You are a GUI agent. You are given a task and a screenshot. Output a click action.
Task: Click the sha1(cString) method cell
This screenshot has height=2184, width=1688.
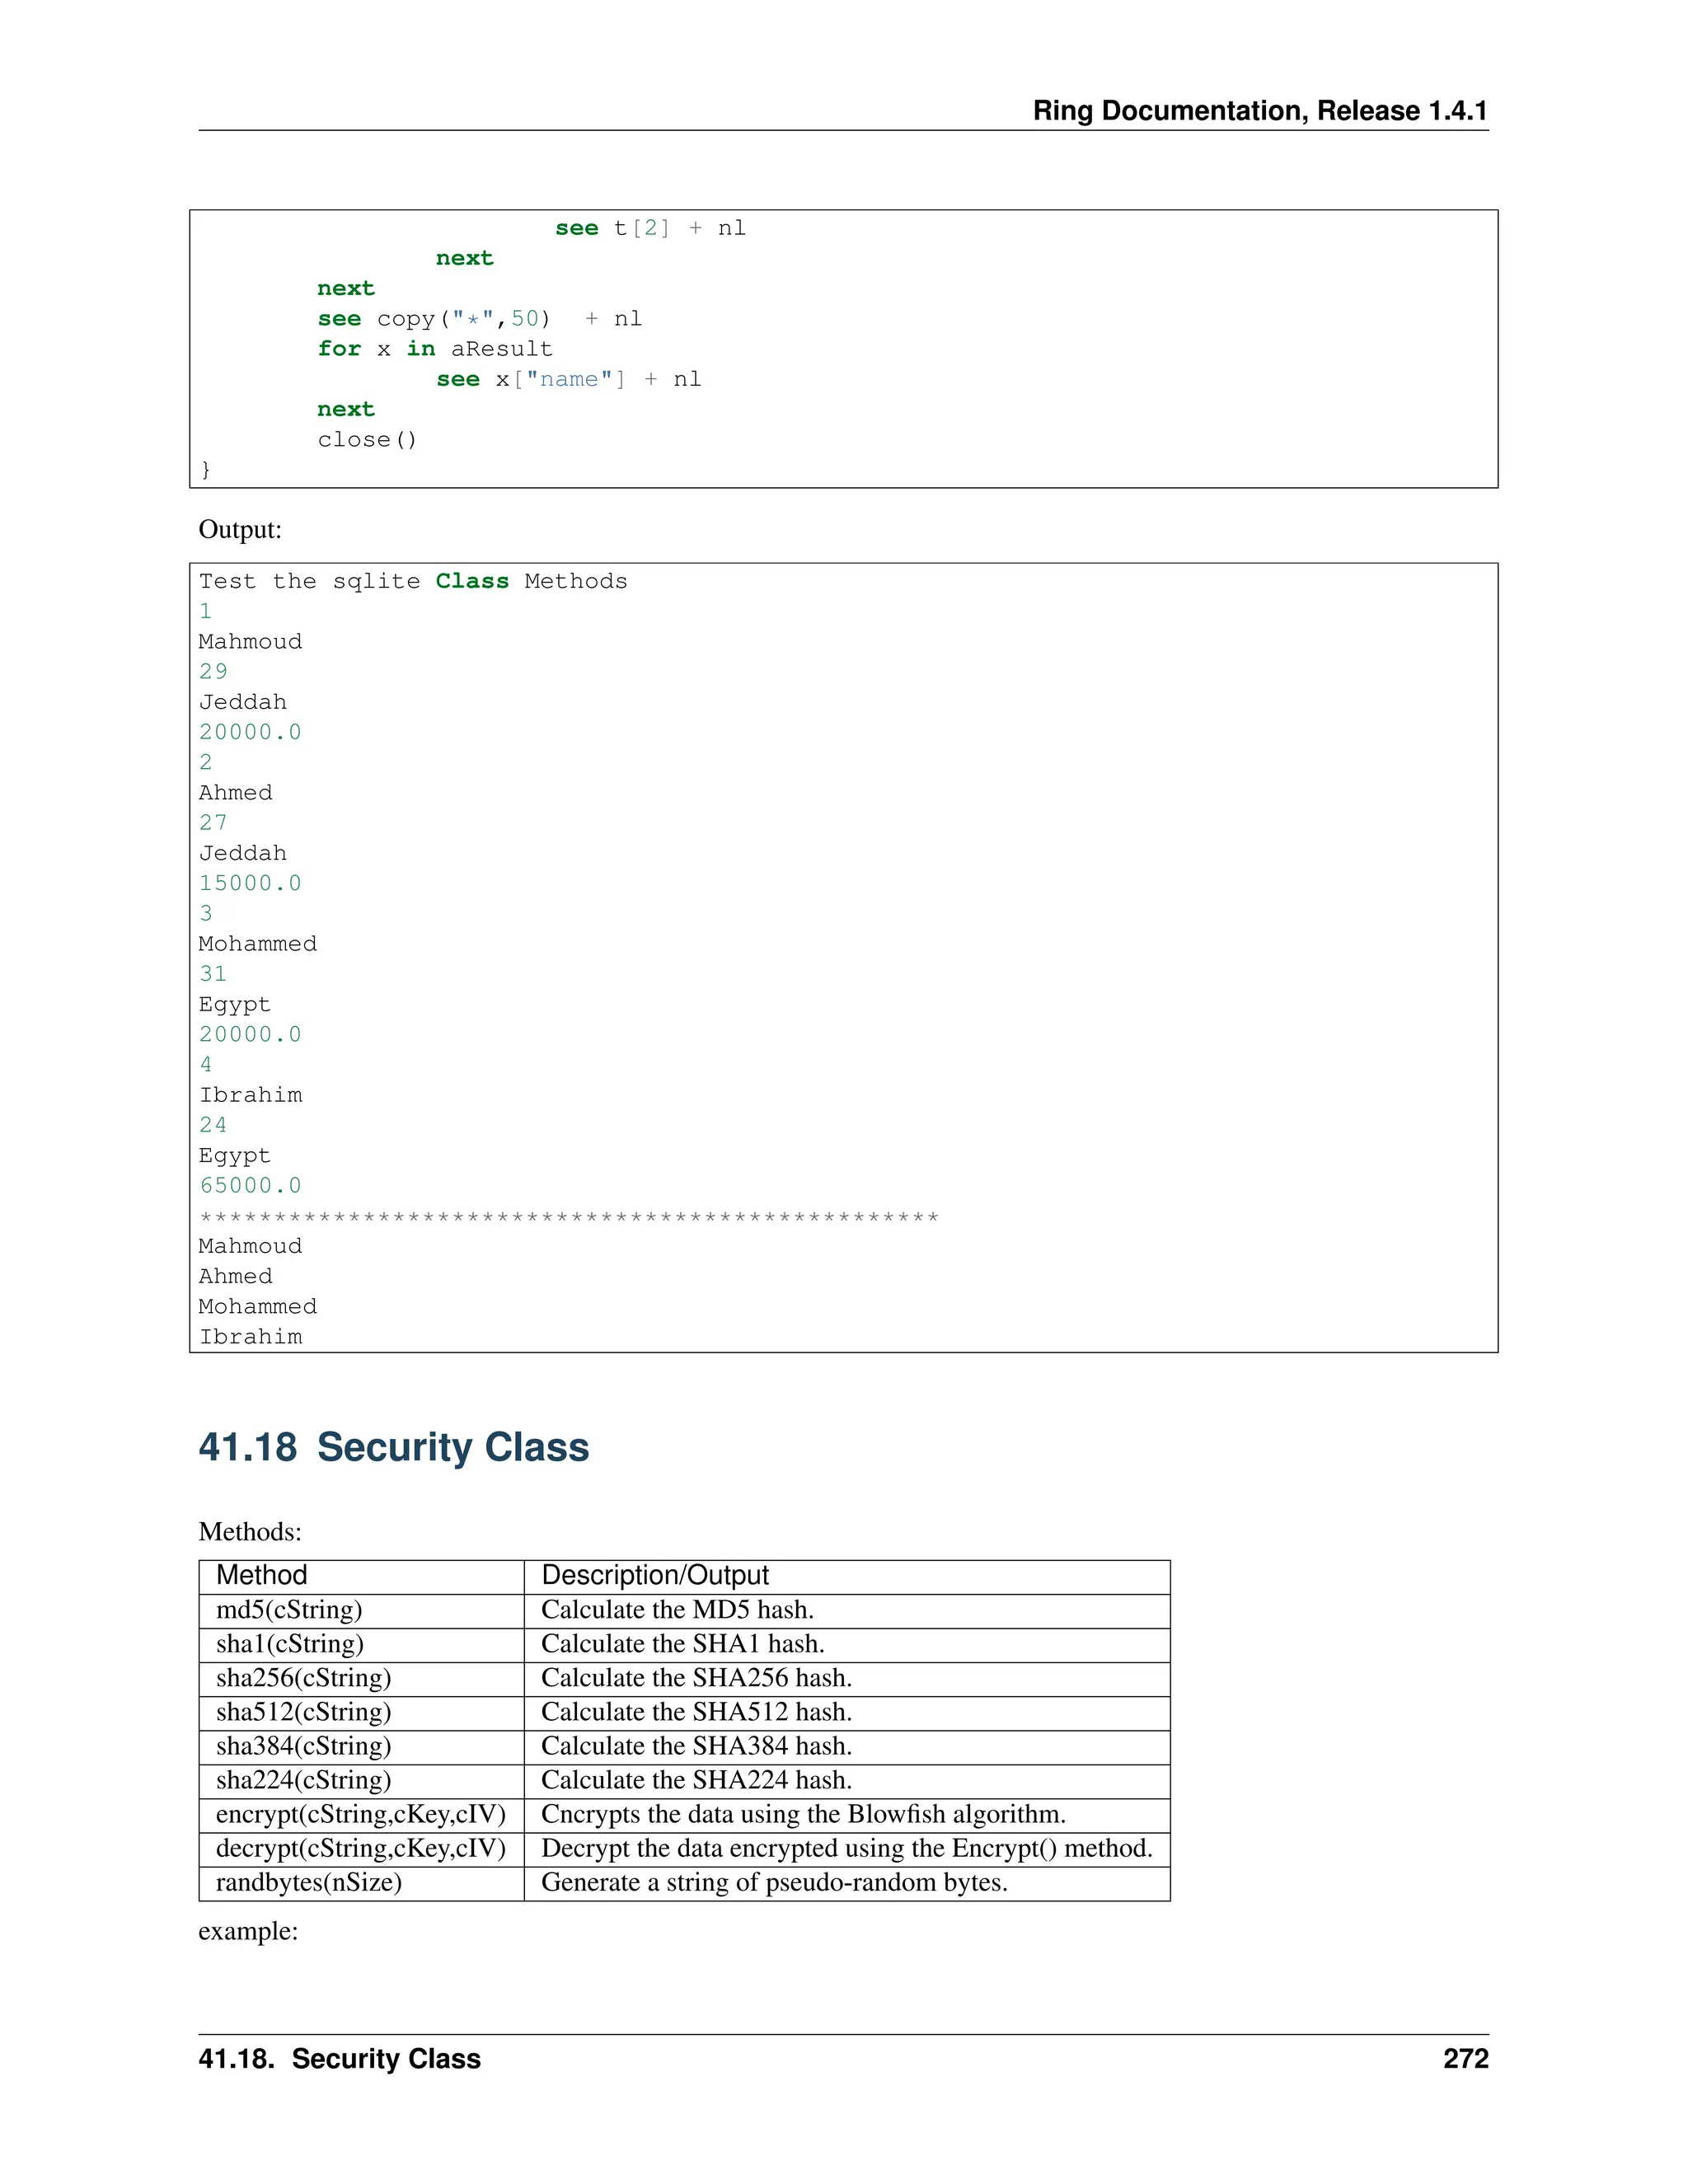pos(289,1643)
